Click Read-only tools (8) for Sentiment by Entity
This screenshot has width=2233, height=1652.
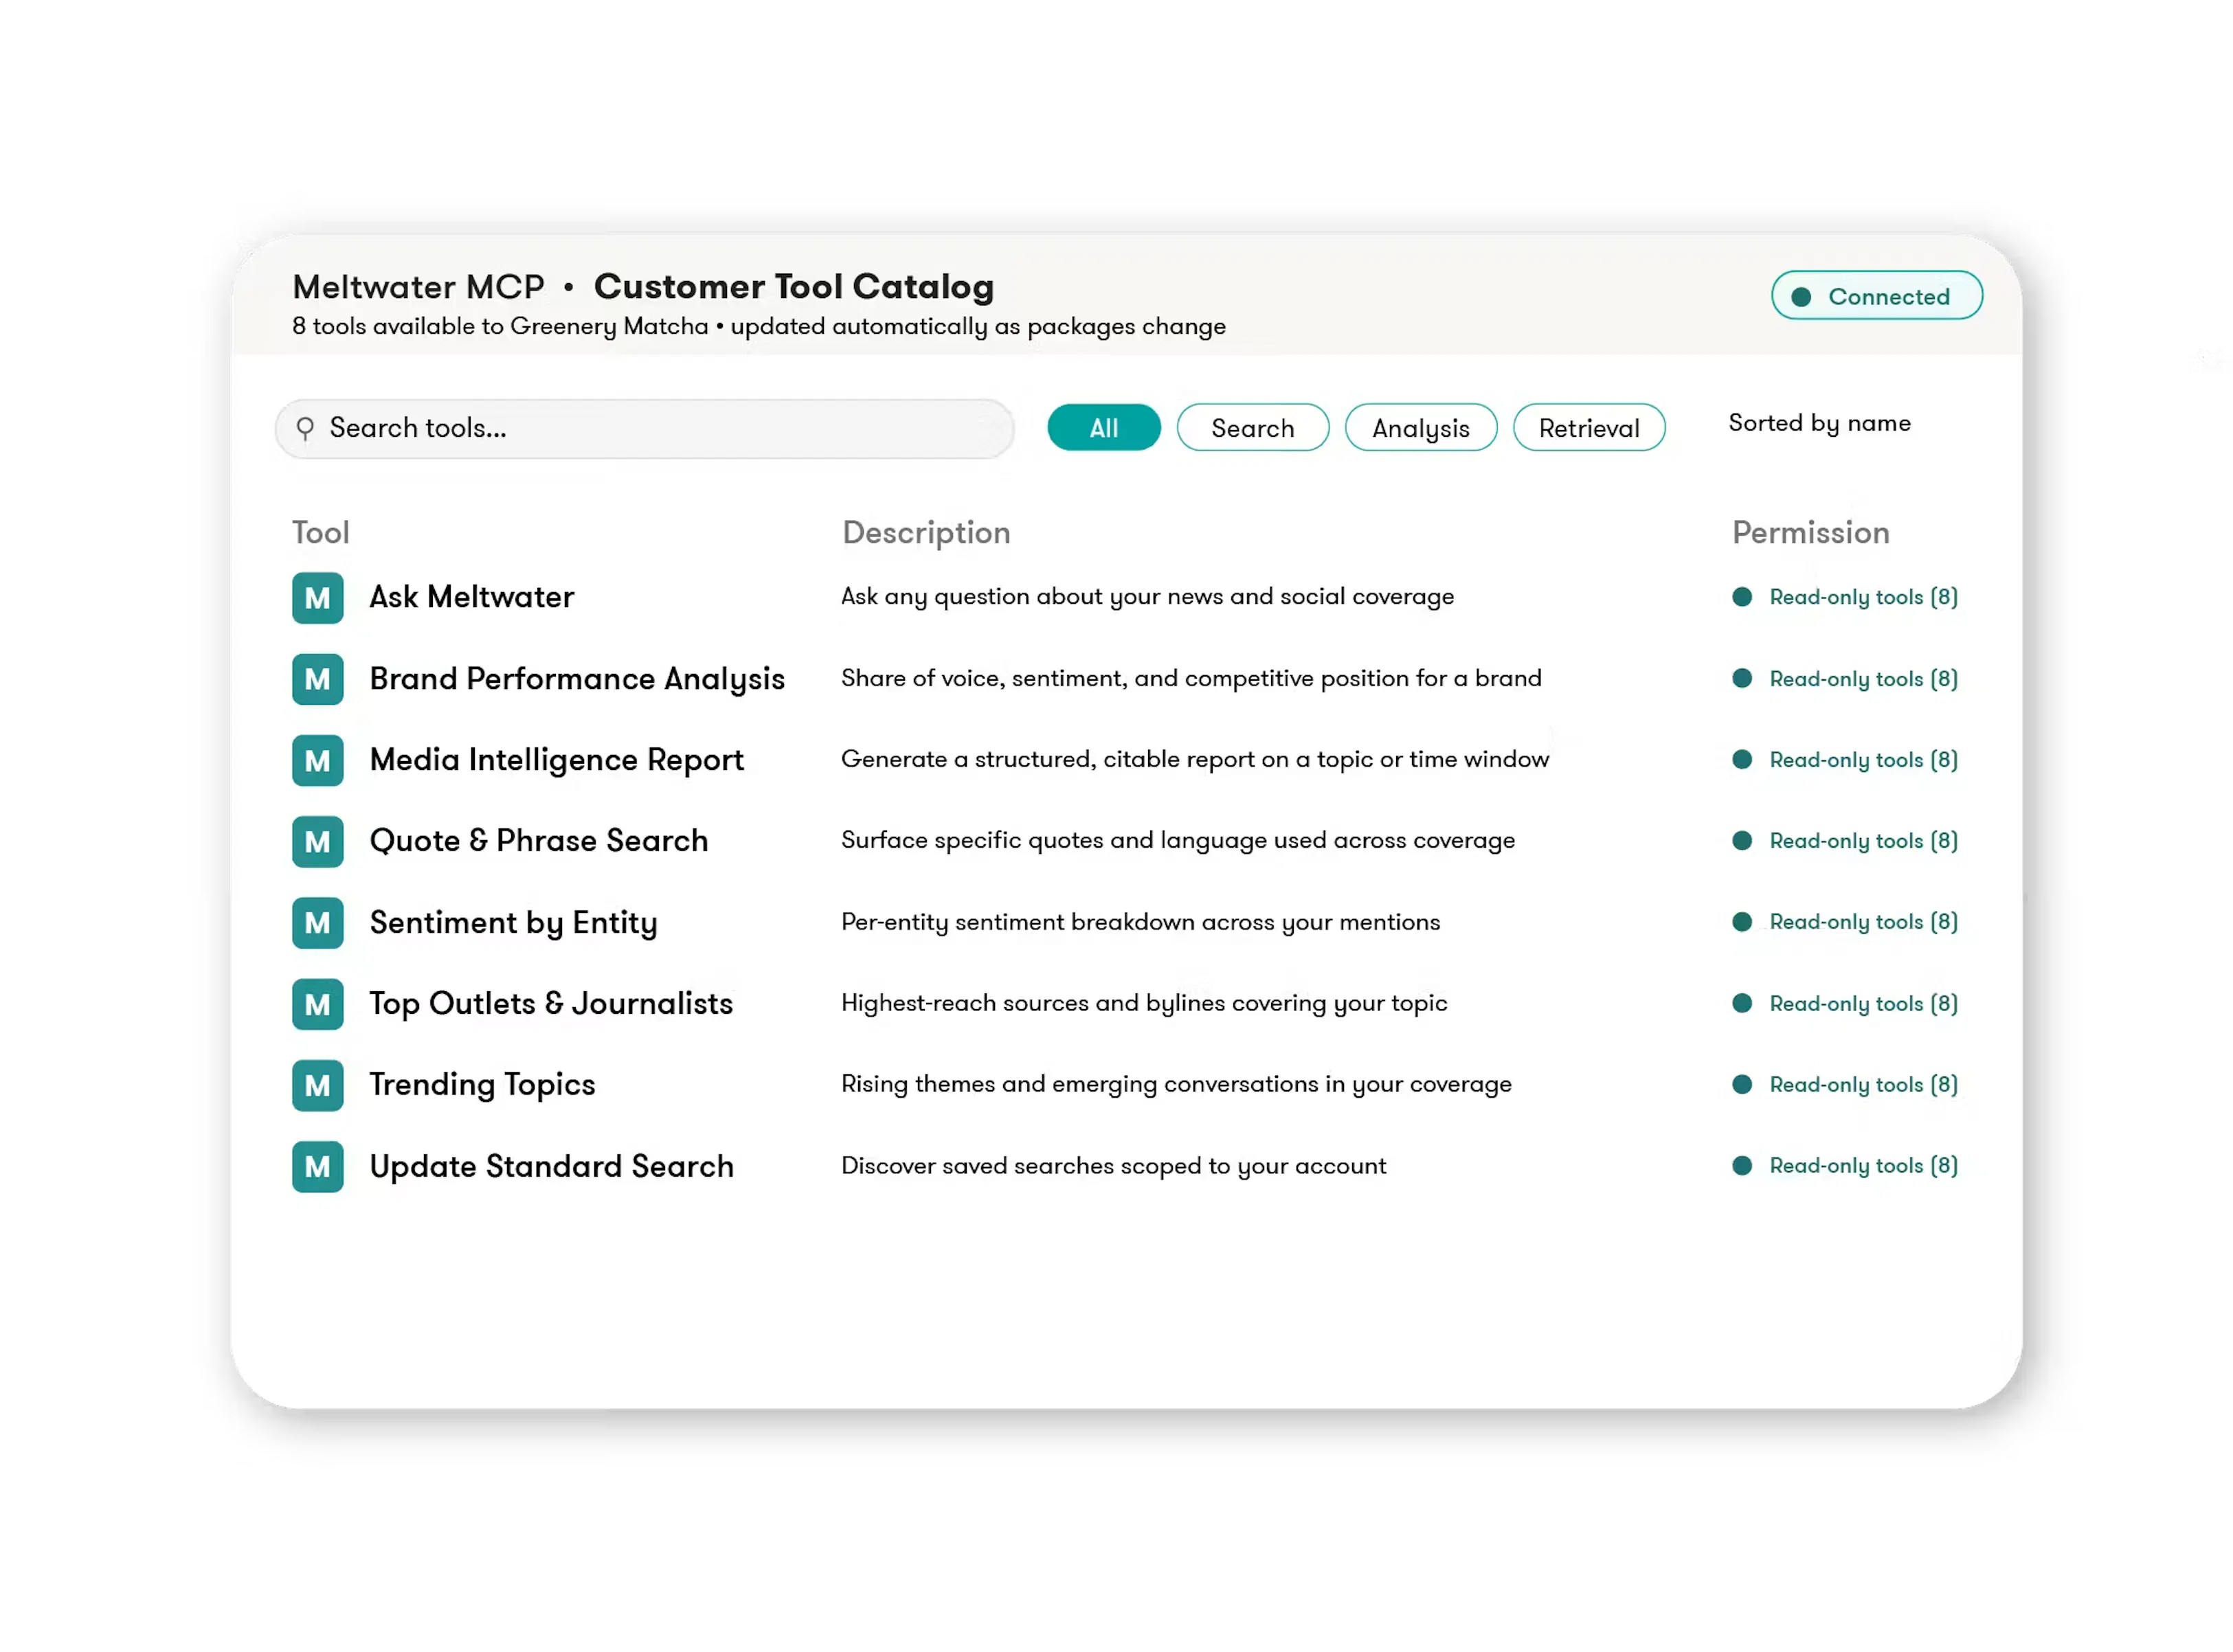click(x=1864, y=922)
